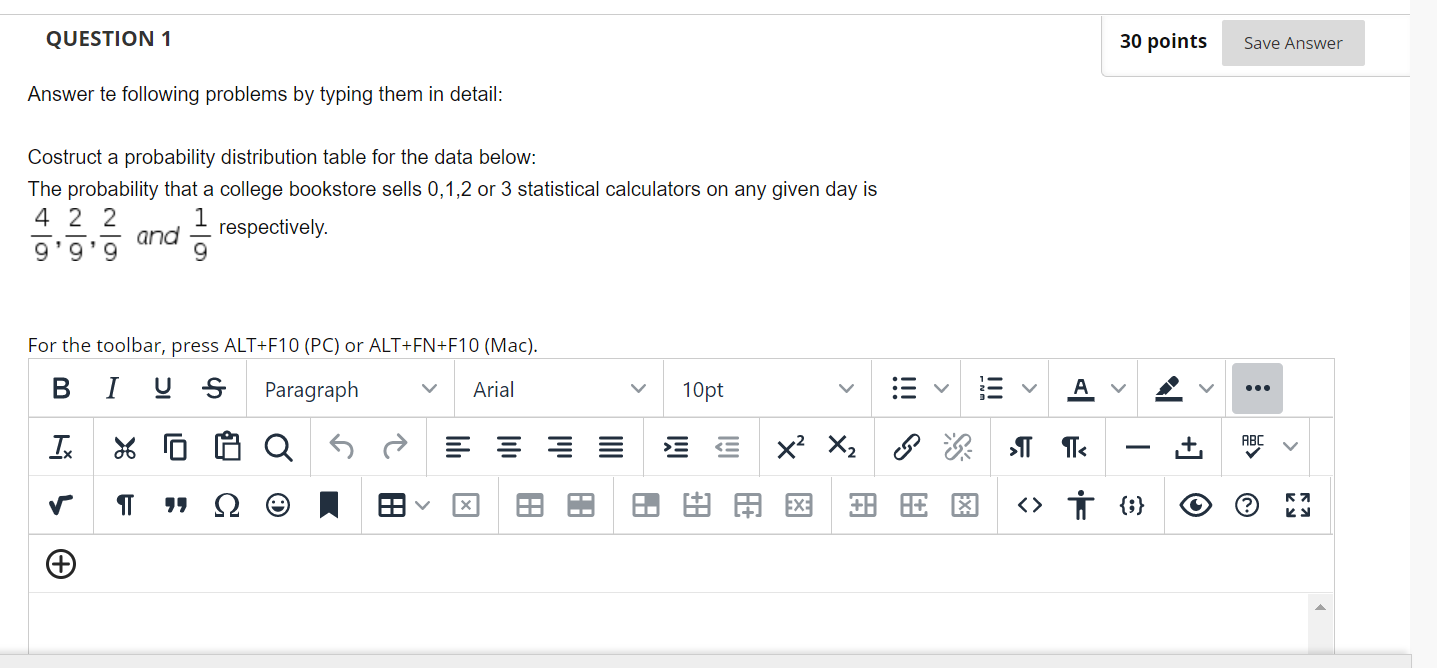Decrease paragraph indent
This screenshot has height=668, width=1437.
click(727, 449)
